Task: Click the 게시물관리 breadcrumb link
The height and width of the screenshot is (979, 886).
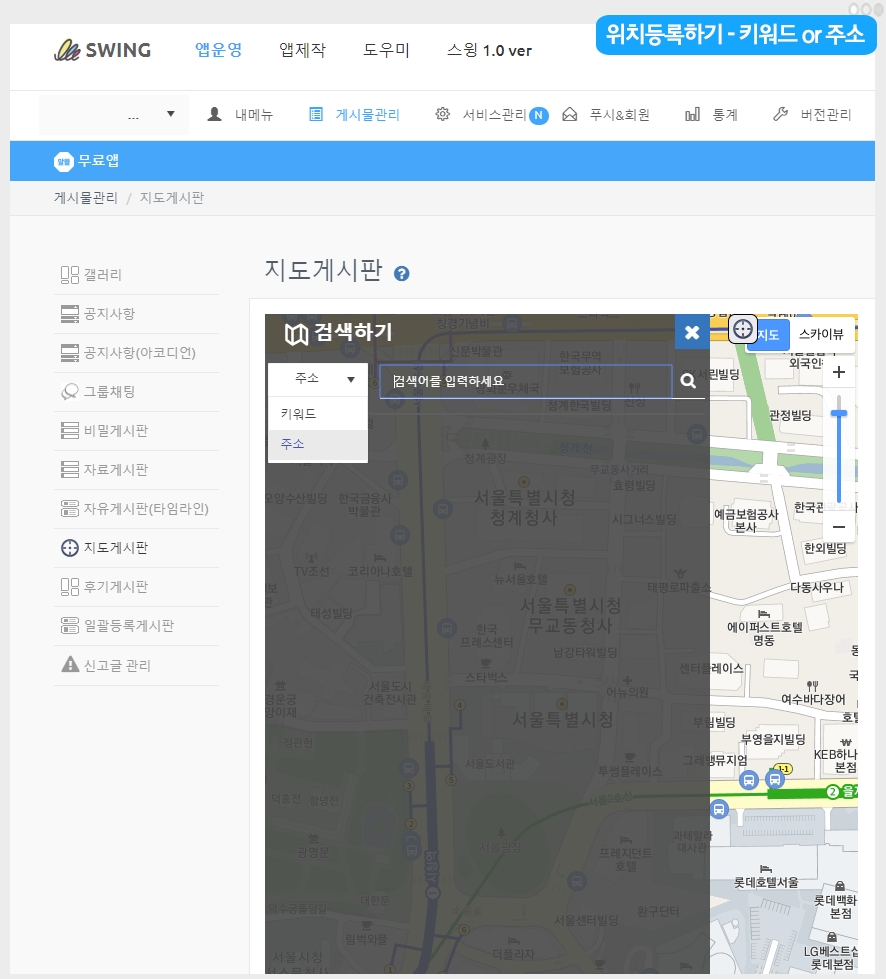Action: click(86, 198)
